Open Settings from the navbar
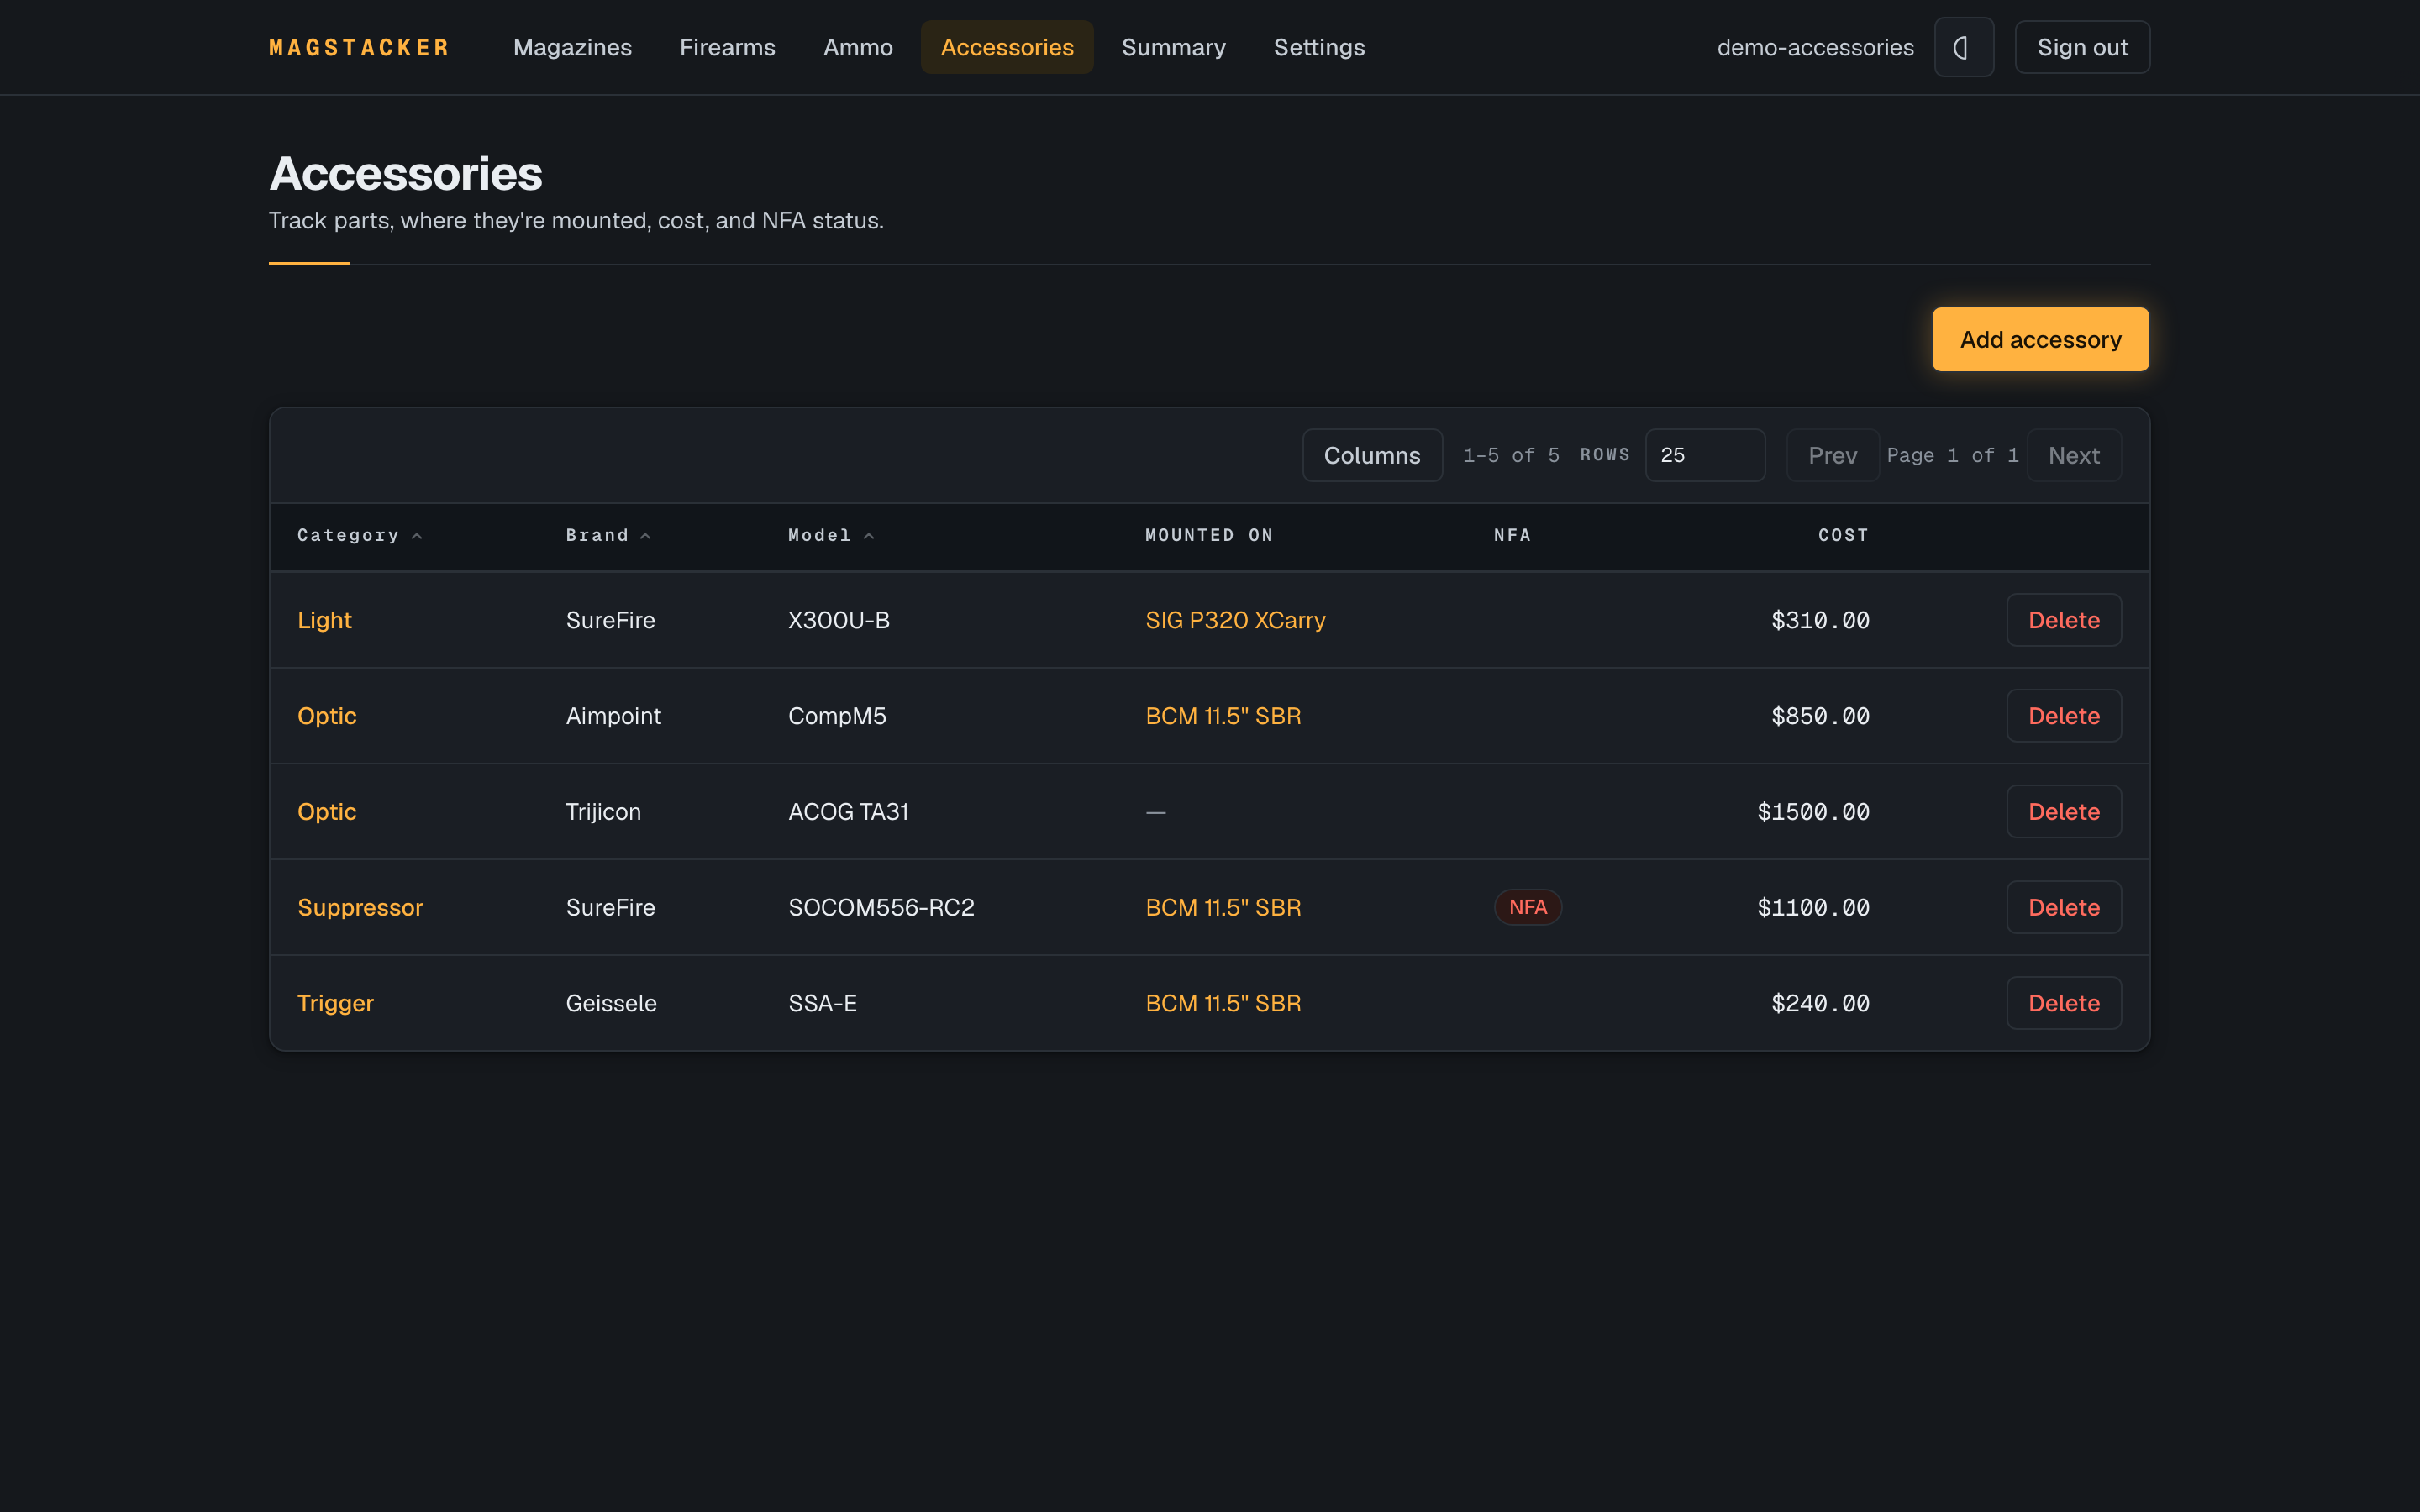Viewport: 2420px width, 1512px height. (x=1319, y=47)
